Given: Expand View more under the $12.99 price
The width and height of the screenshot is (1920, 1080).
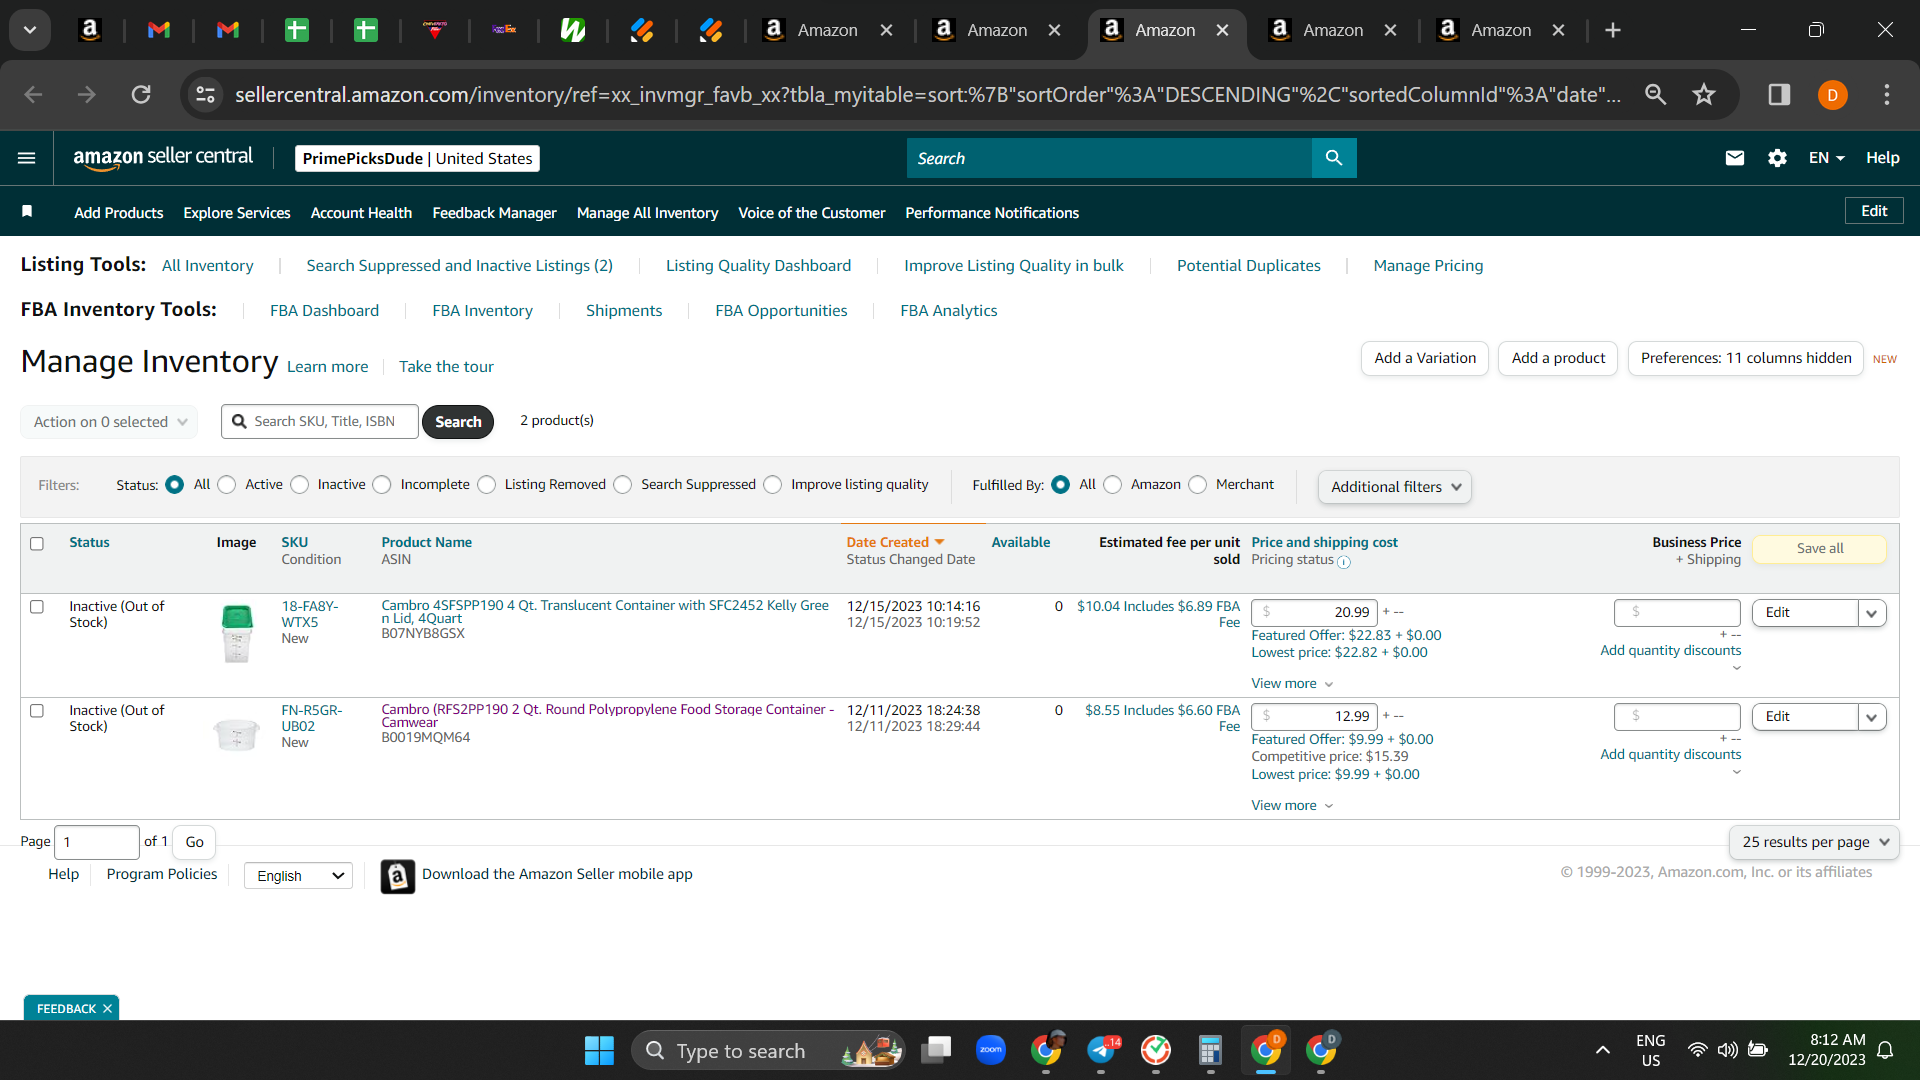Looking at the screenshot, I should pos(1292,806).
